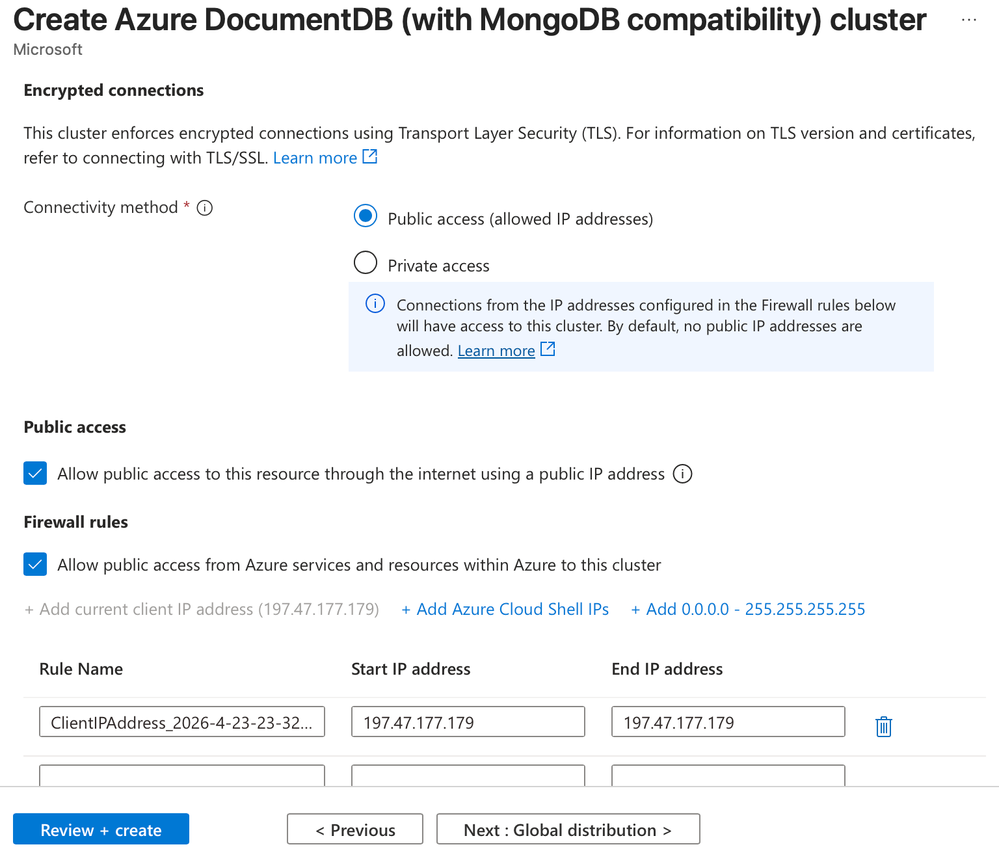Open external link icon beside TLS Learn more
This screenshot has height=859, width=999.
pos(370,156)
